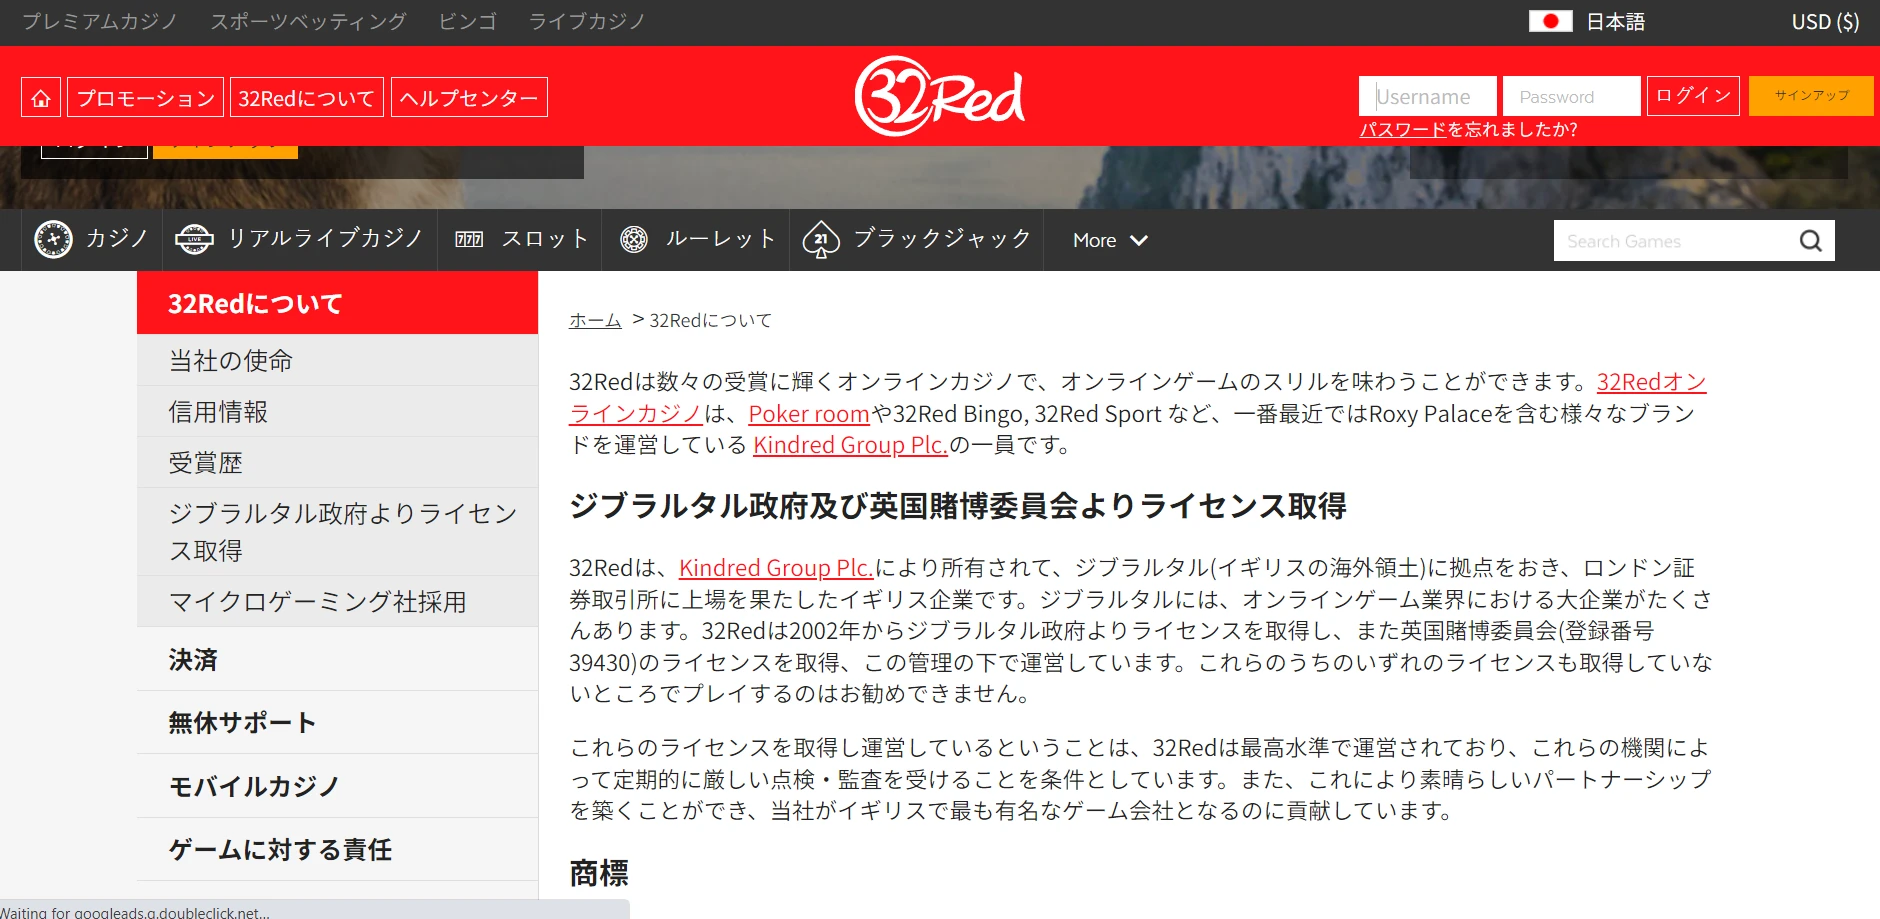Open the USD ($) currency selector
This screenshot has height=919, width=1880.
pyautogui.click(x=1825, y=22)
